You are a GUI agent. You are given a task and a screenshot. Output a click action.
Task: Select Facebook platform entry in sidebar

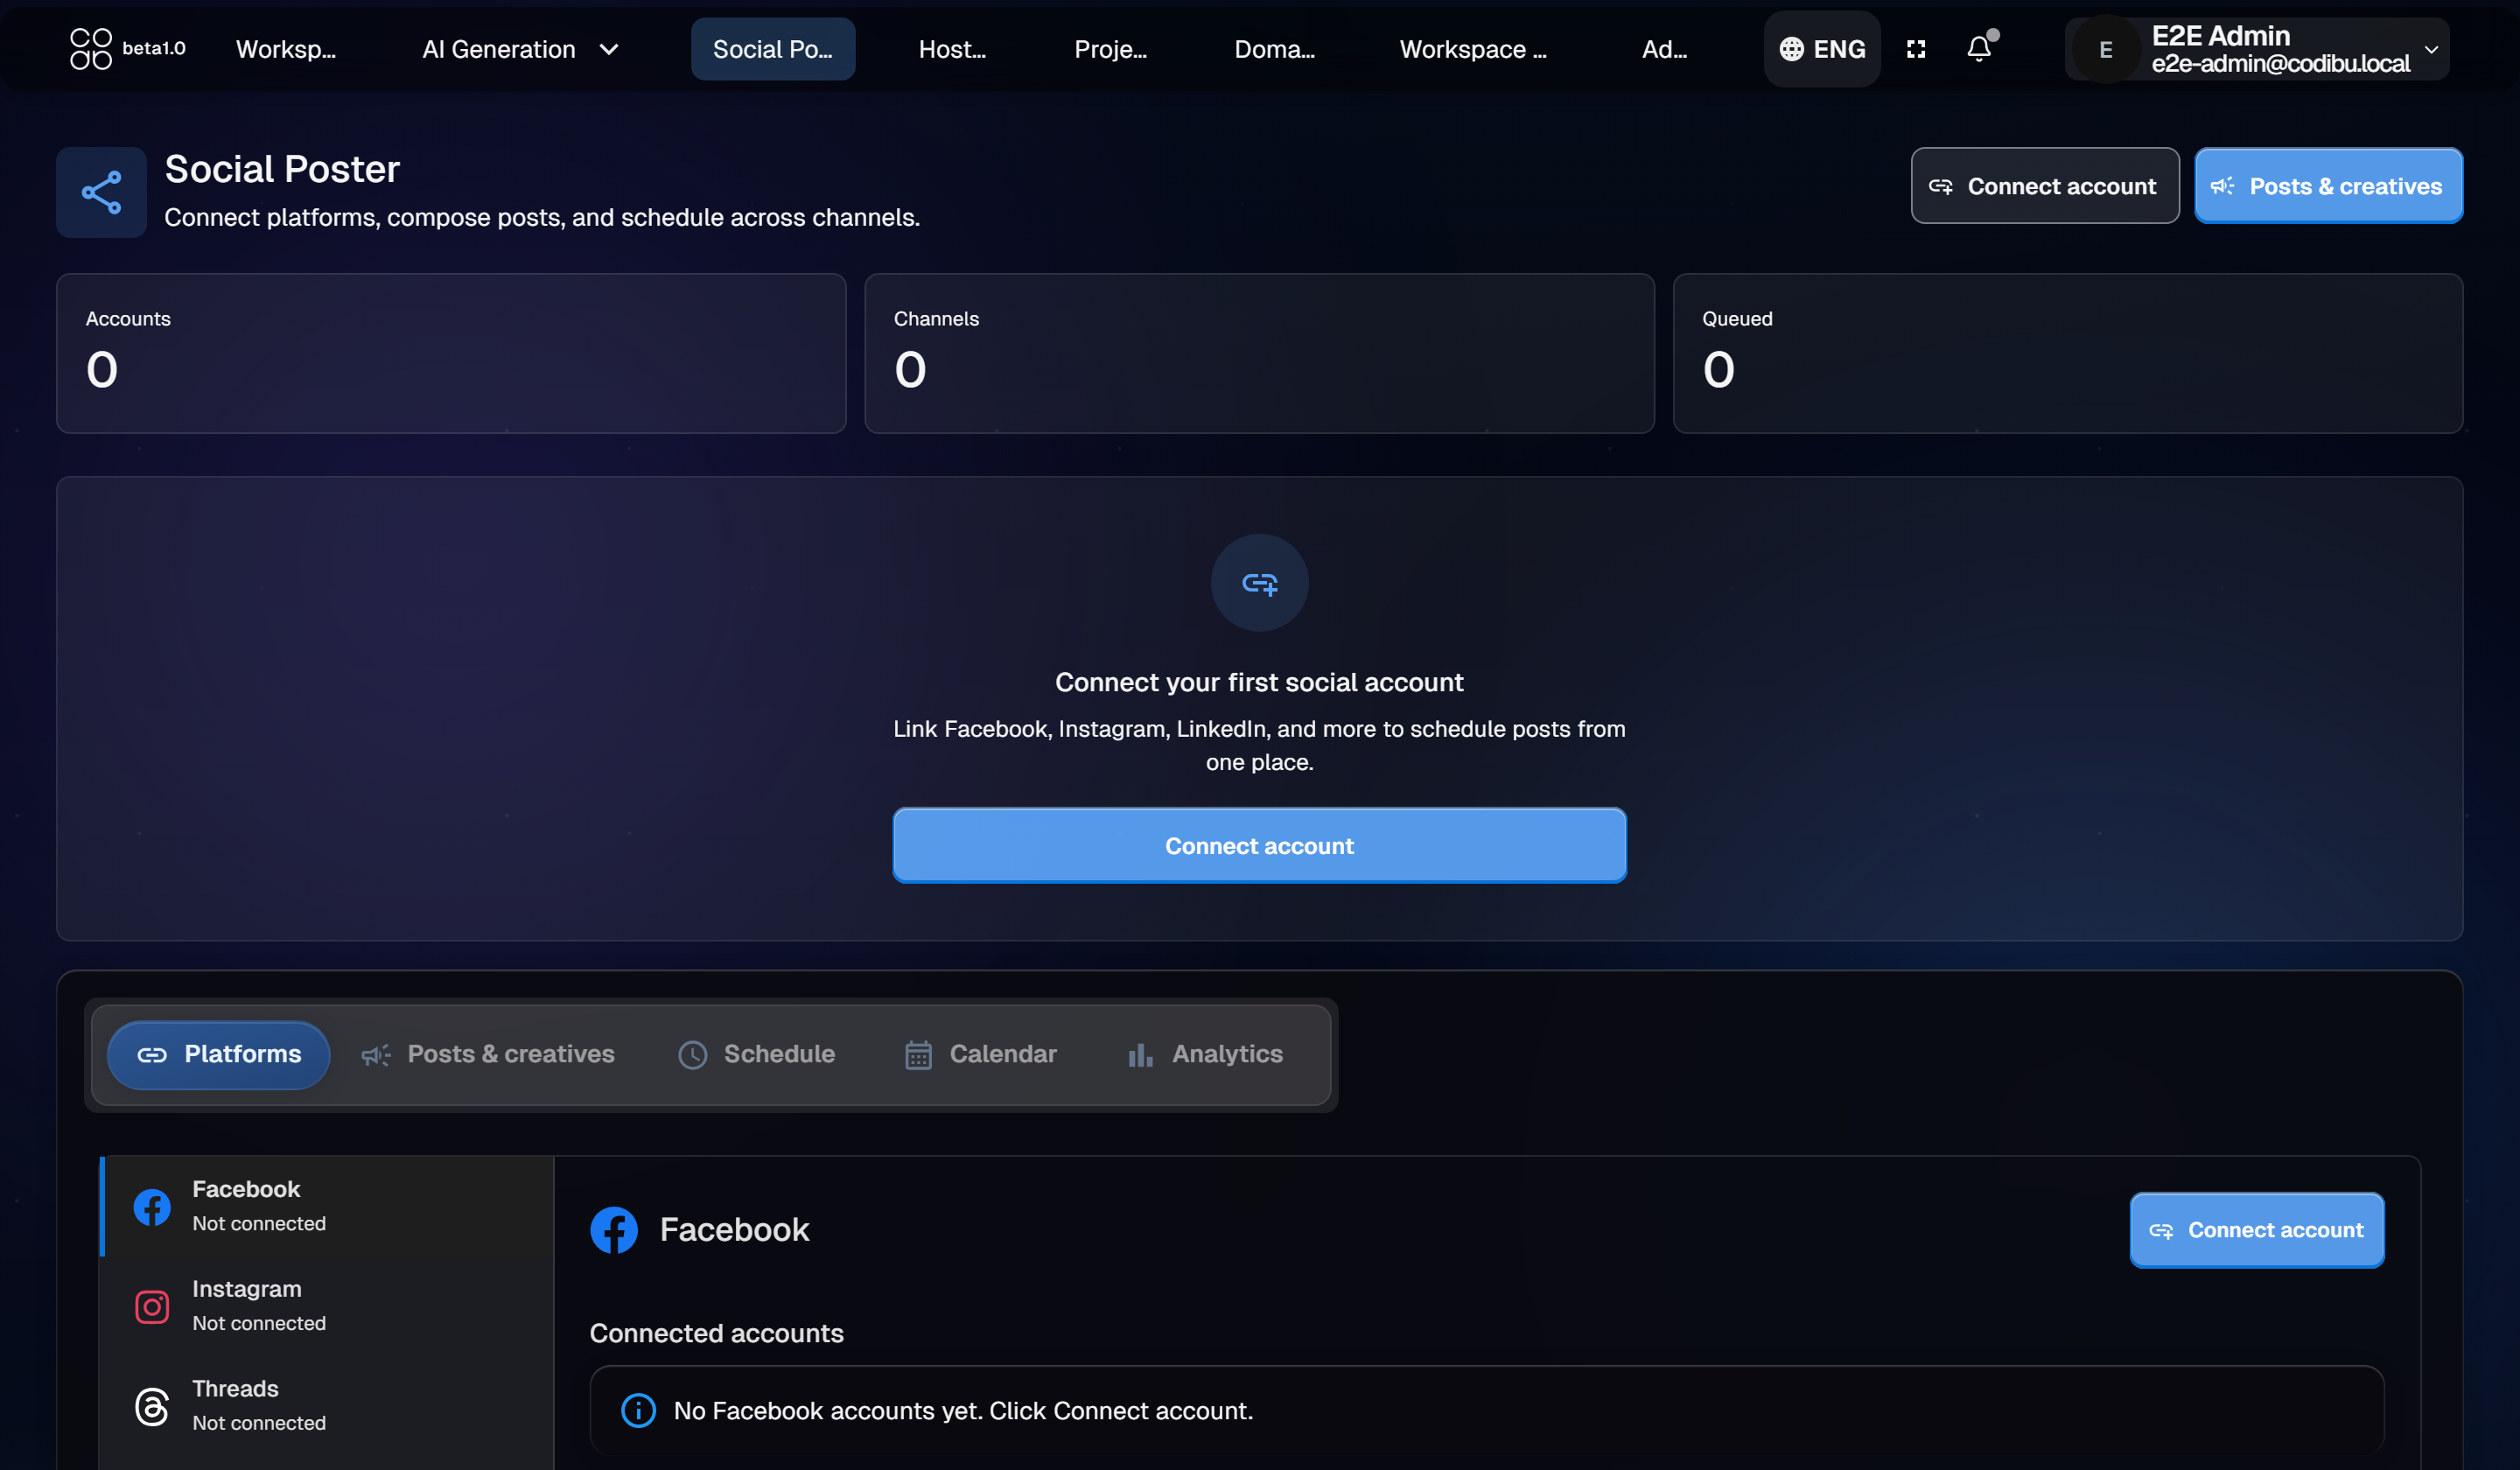tap(327, 1206)
